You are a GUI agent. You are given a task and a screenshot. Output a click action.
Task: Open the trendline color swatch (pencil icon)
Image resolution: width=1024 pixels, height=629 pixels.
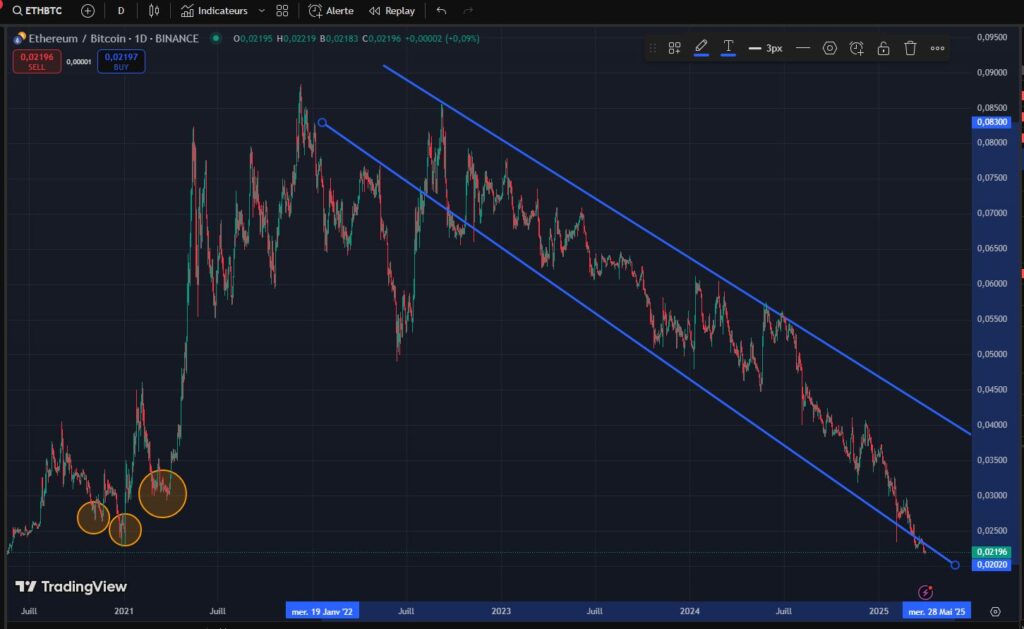[x=701, y=47]
